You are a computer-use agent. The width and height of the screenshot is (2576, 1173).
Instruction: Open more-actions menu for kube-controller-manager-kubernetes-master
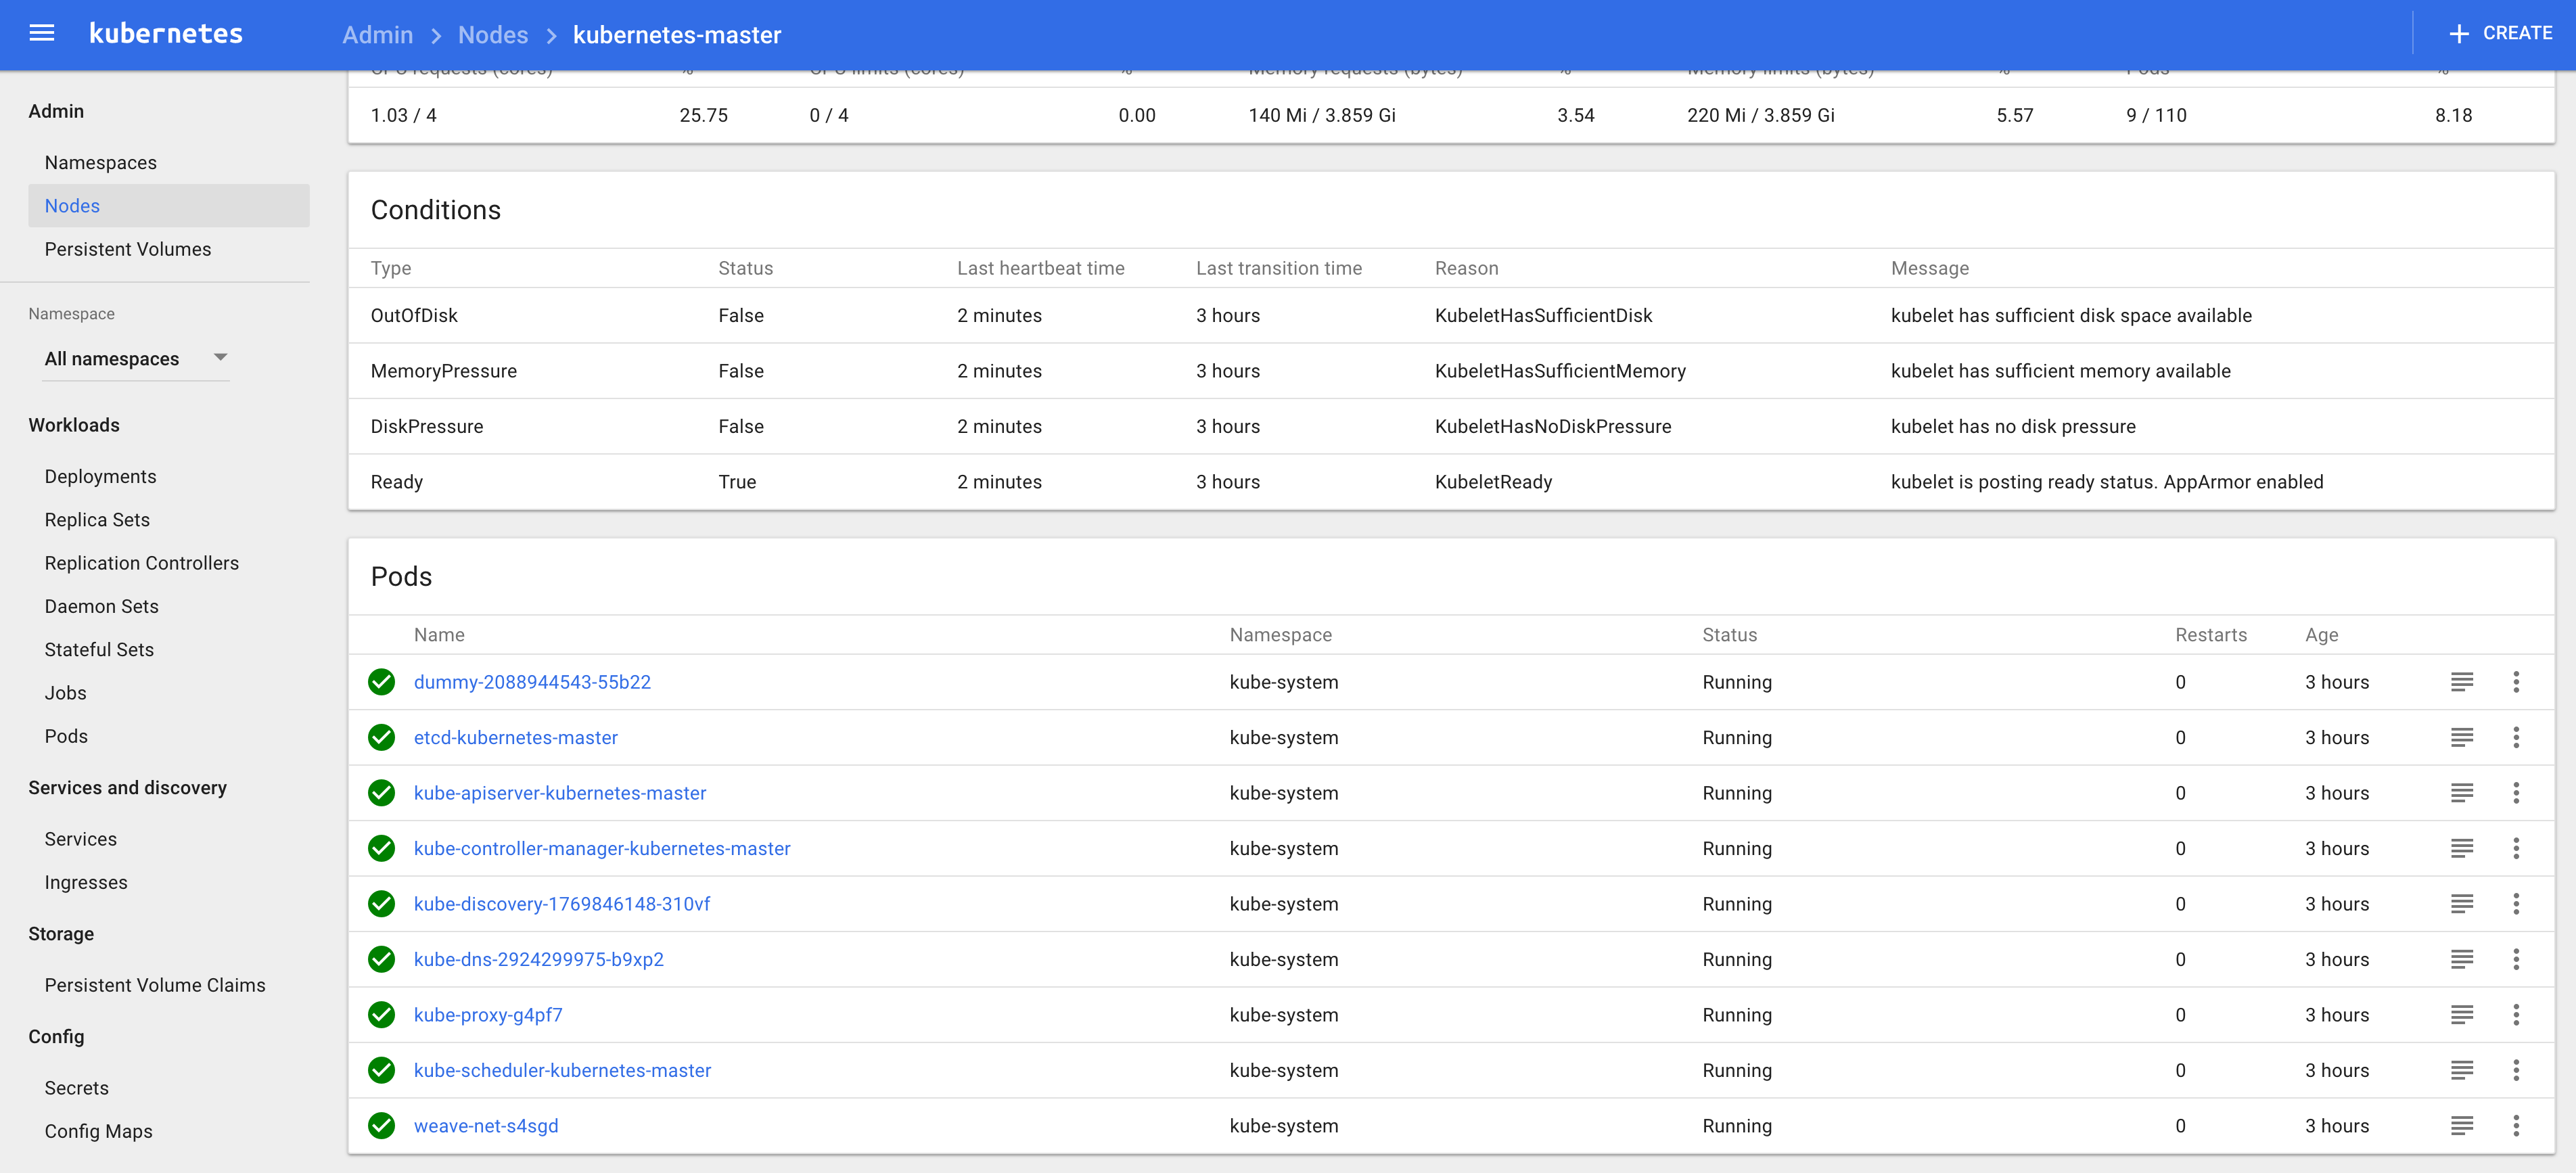pyautogui.click(x=2516, y=849)
